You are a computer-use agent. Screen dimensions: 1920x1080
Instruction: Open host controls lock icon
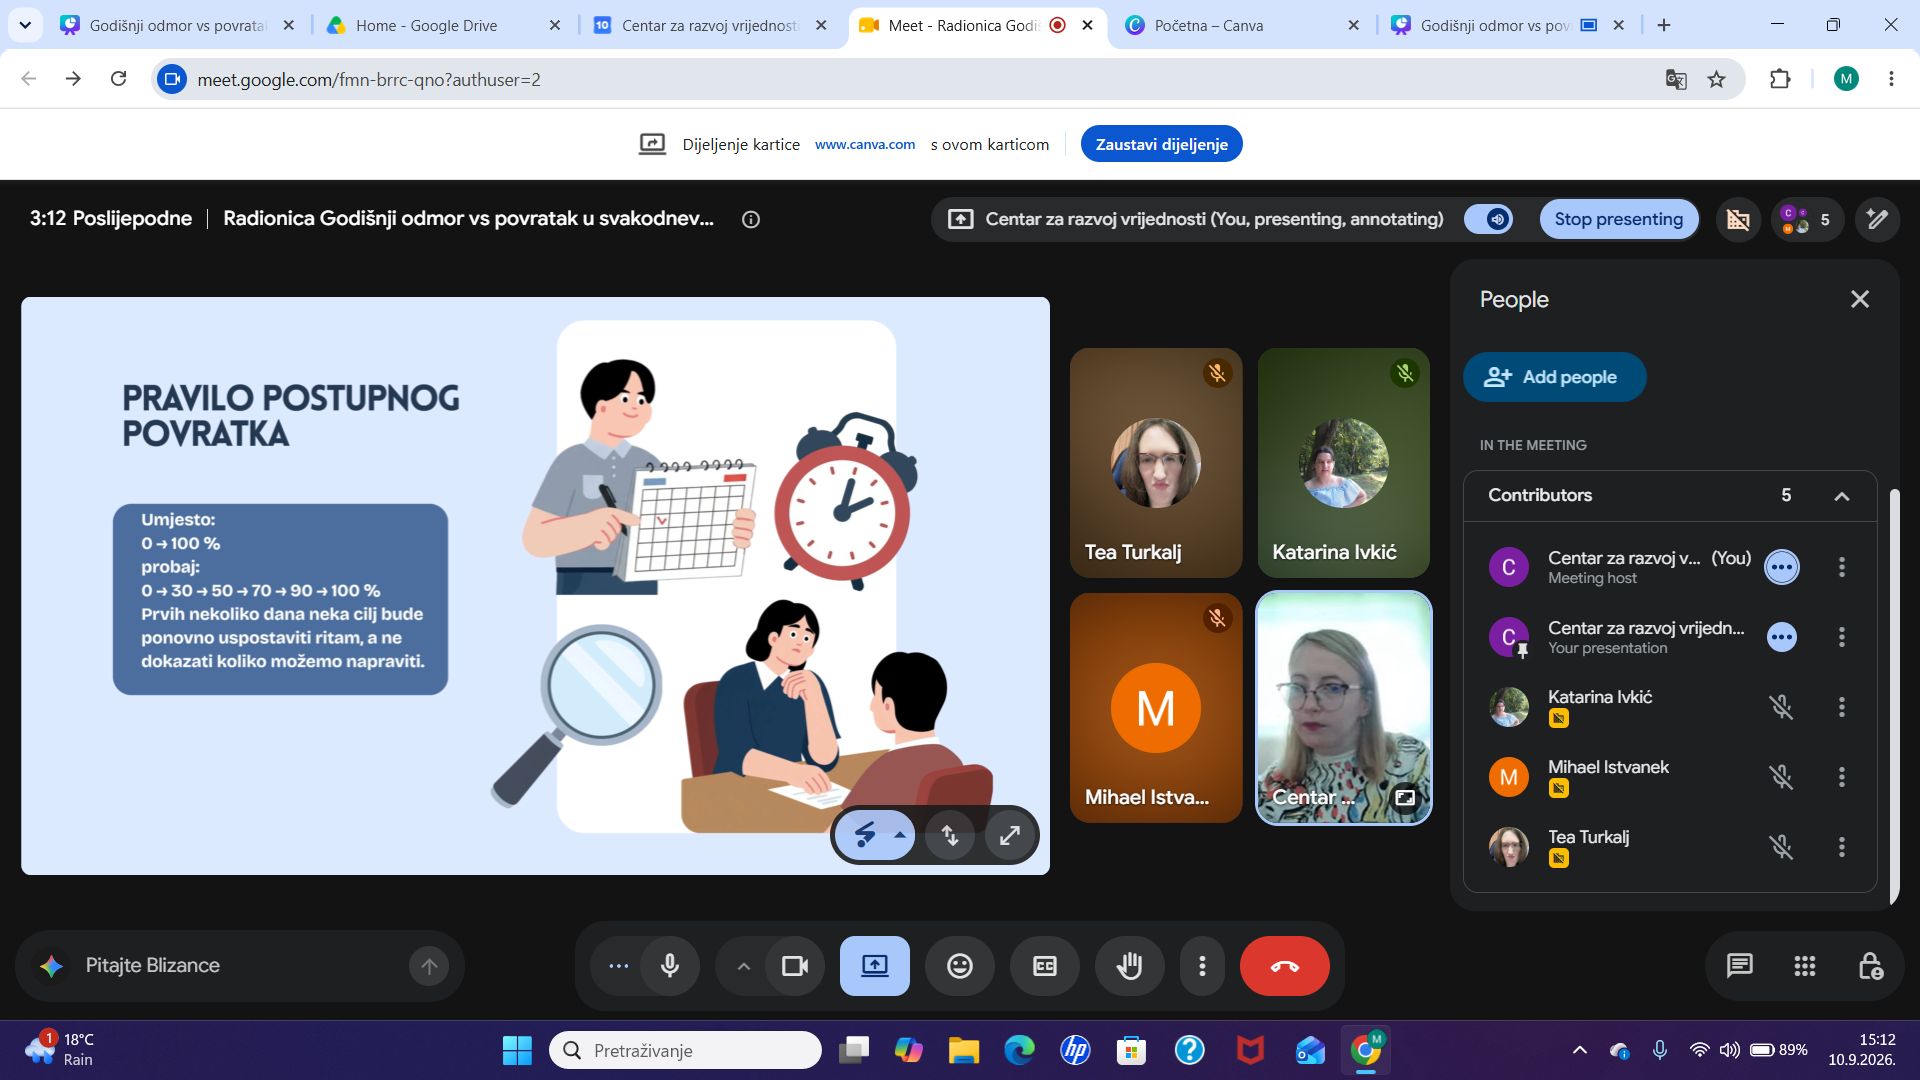(1870, 966)
